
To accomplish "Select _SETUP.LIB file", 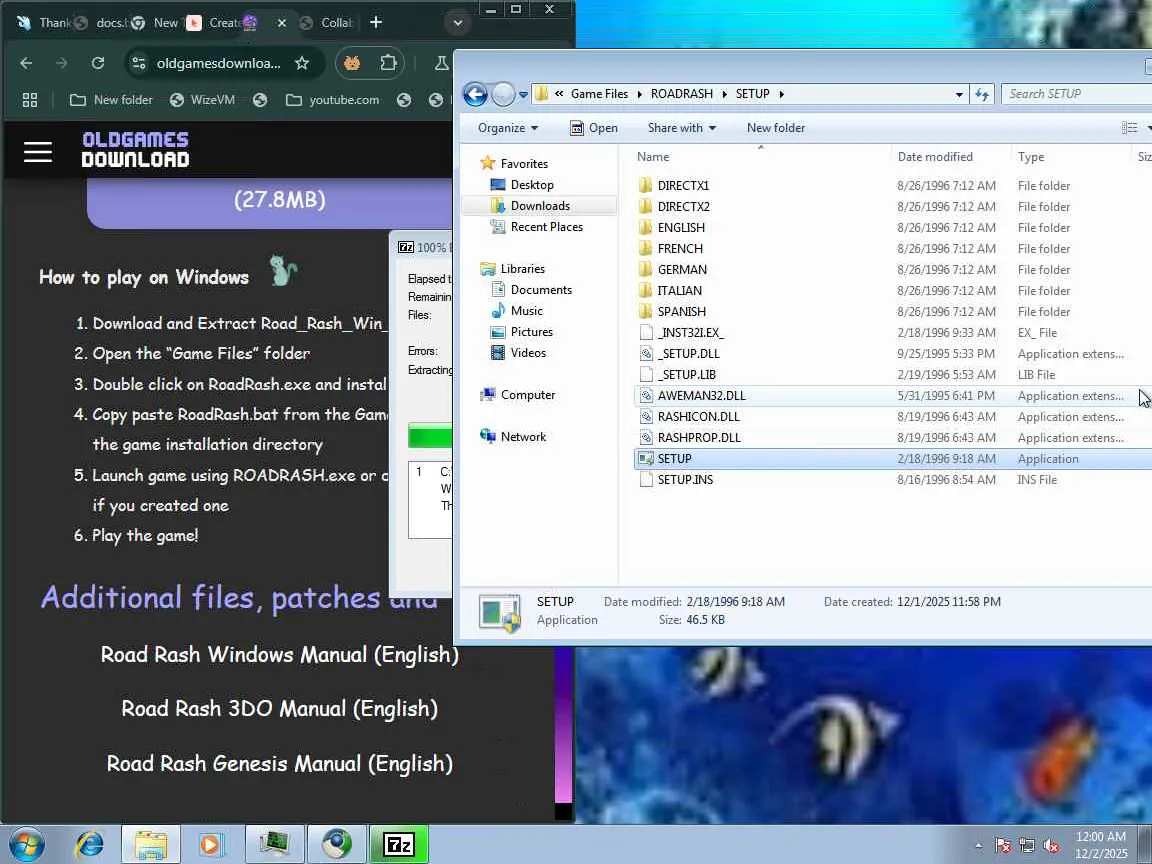I will pos(686,375).
